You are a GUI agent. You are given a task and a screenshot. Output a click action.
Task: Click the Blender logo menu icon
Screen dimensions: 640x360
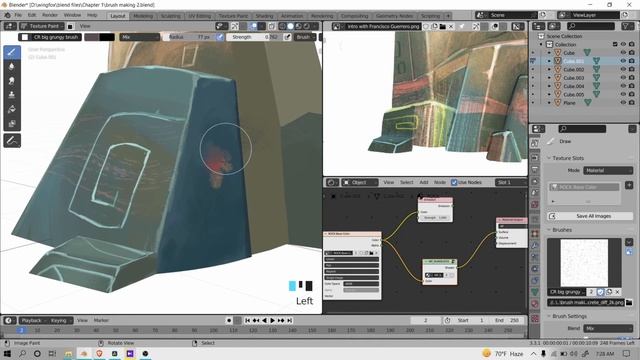point(7,15)
